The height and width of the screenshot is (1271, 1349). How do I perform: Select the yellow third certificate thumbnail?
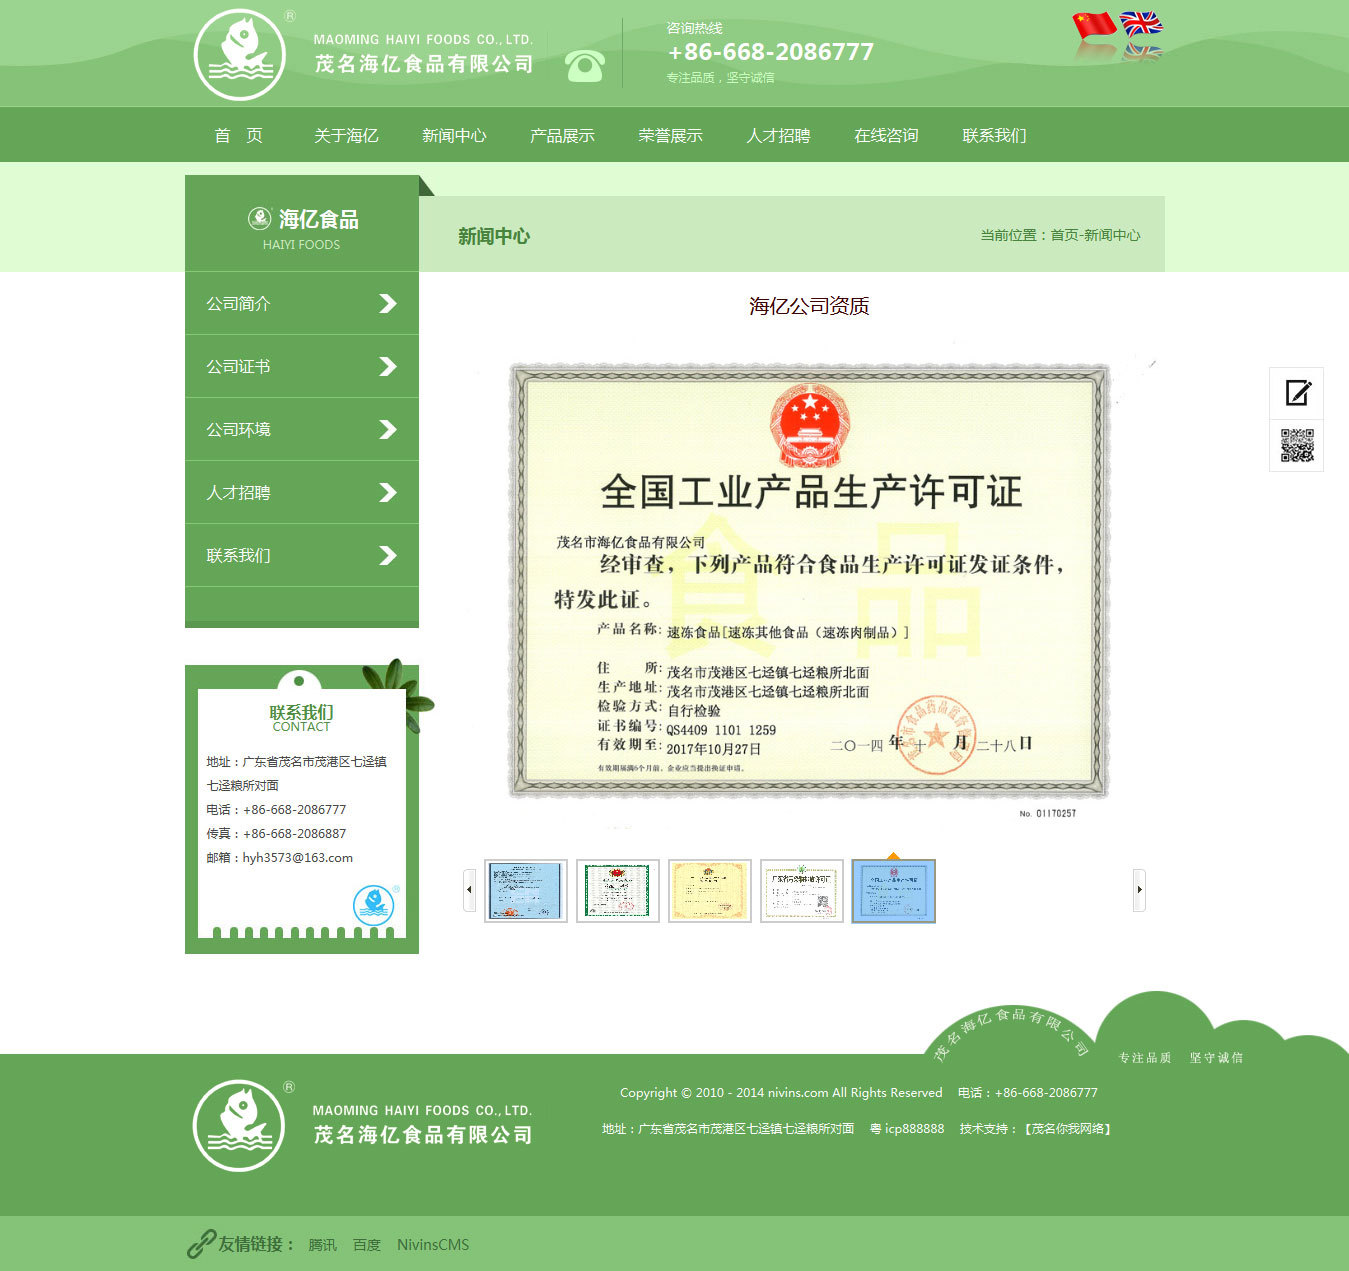click(710, 891)
